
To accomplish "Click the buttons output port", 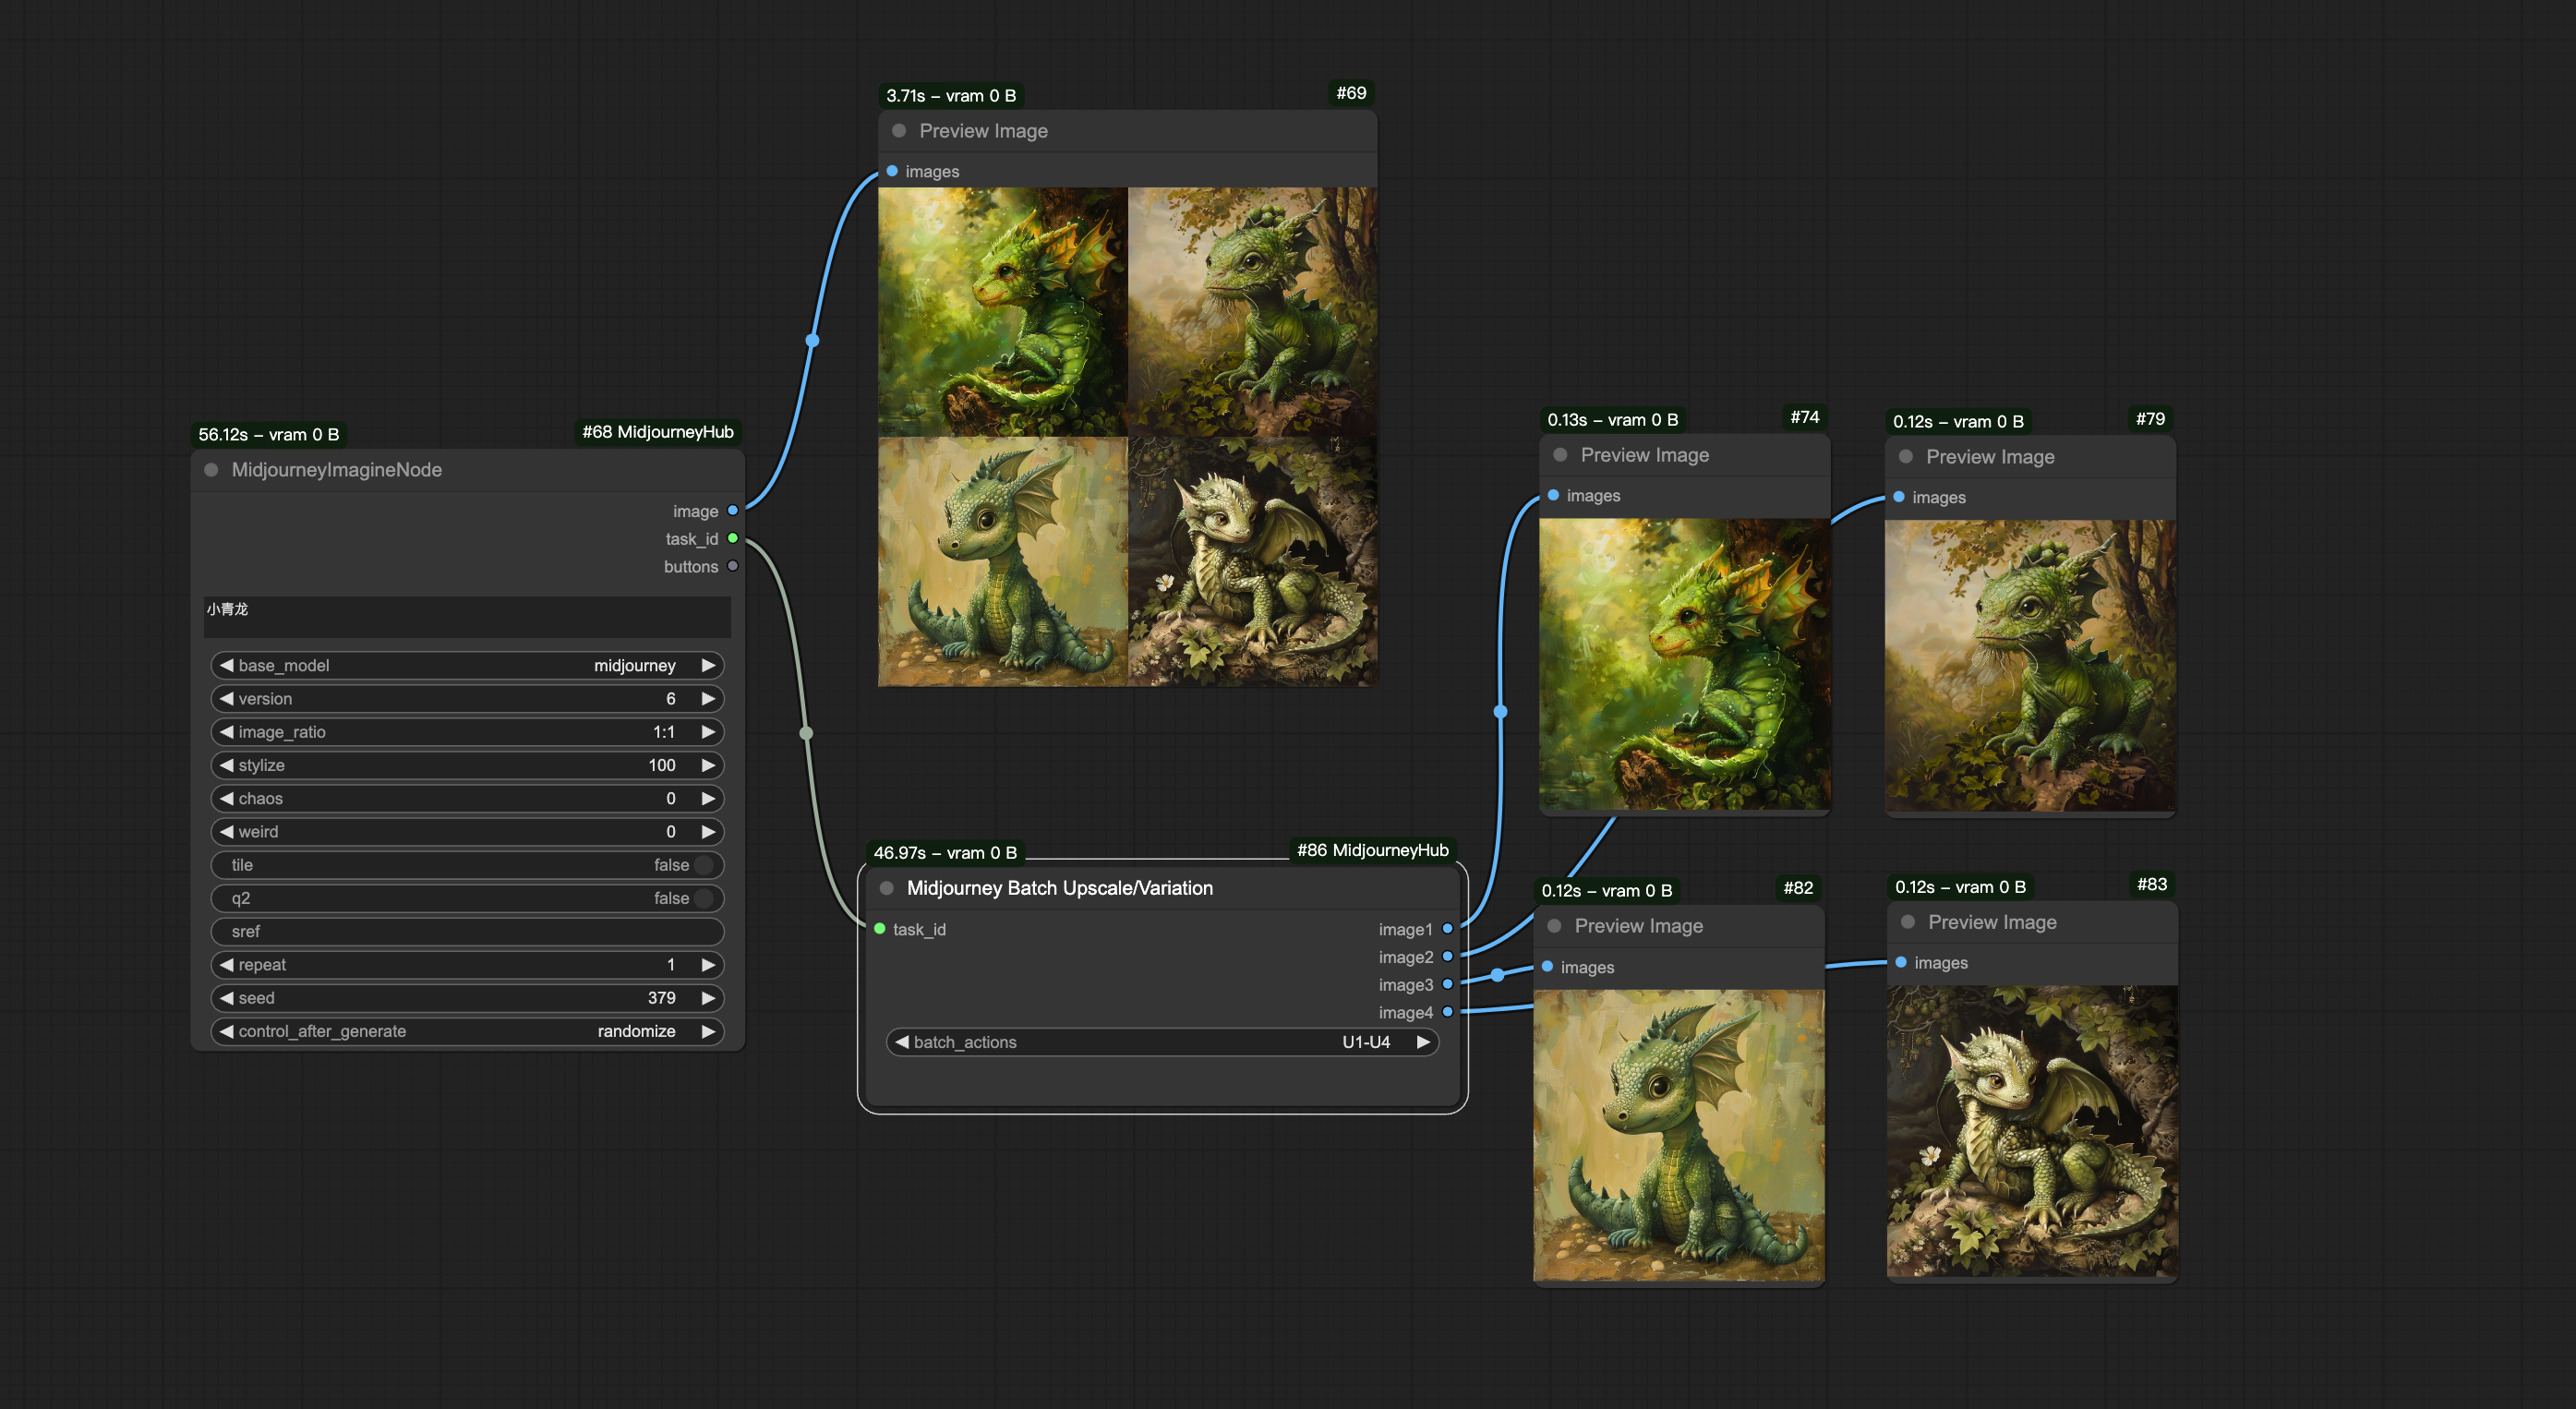I will tap(733, 566).
